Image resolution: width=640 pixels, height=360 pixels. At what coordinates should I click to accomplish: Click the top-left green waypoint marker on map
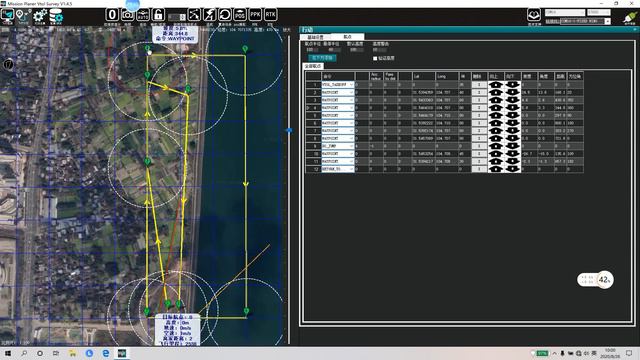tap(147, 49)
